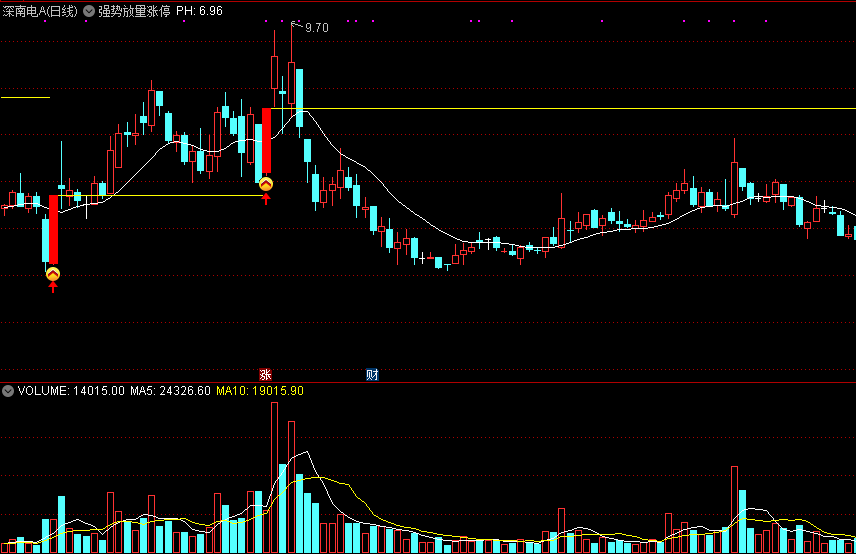Image resolution: width=856 pixels, height=554 pixels.
Task: Select the 深南电A(日线) stock title
Action: [x=40, y=11]
